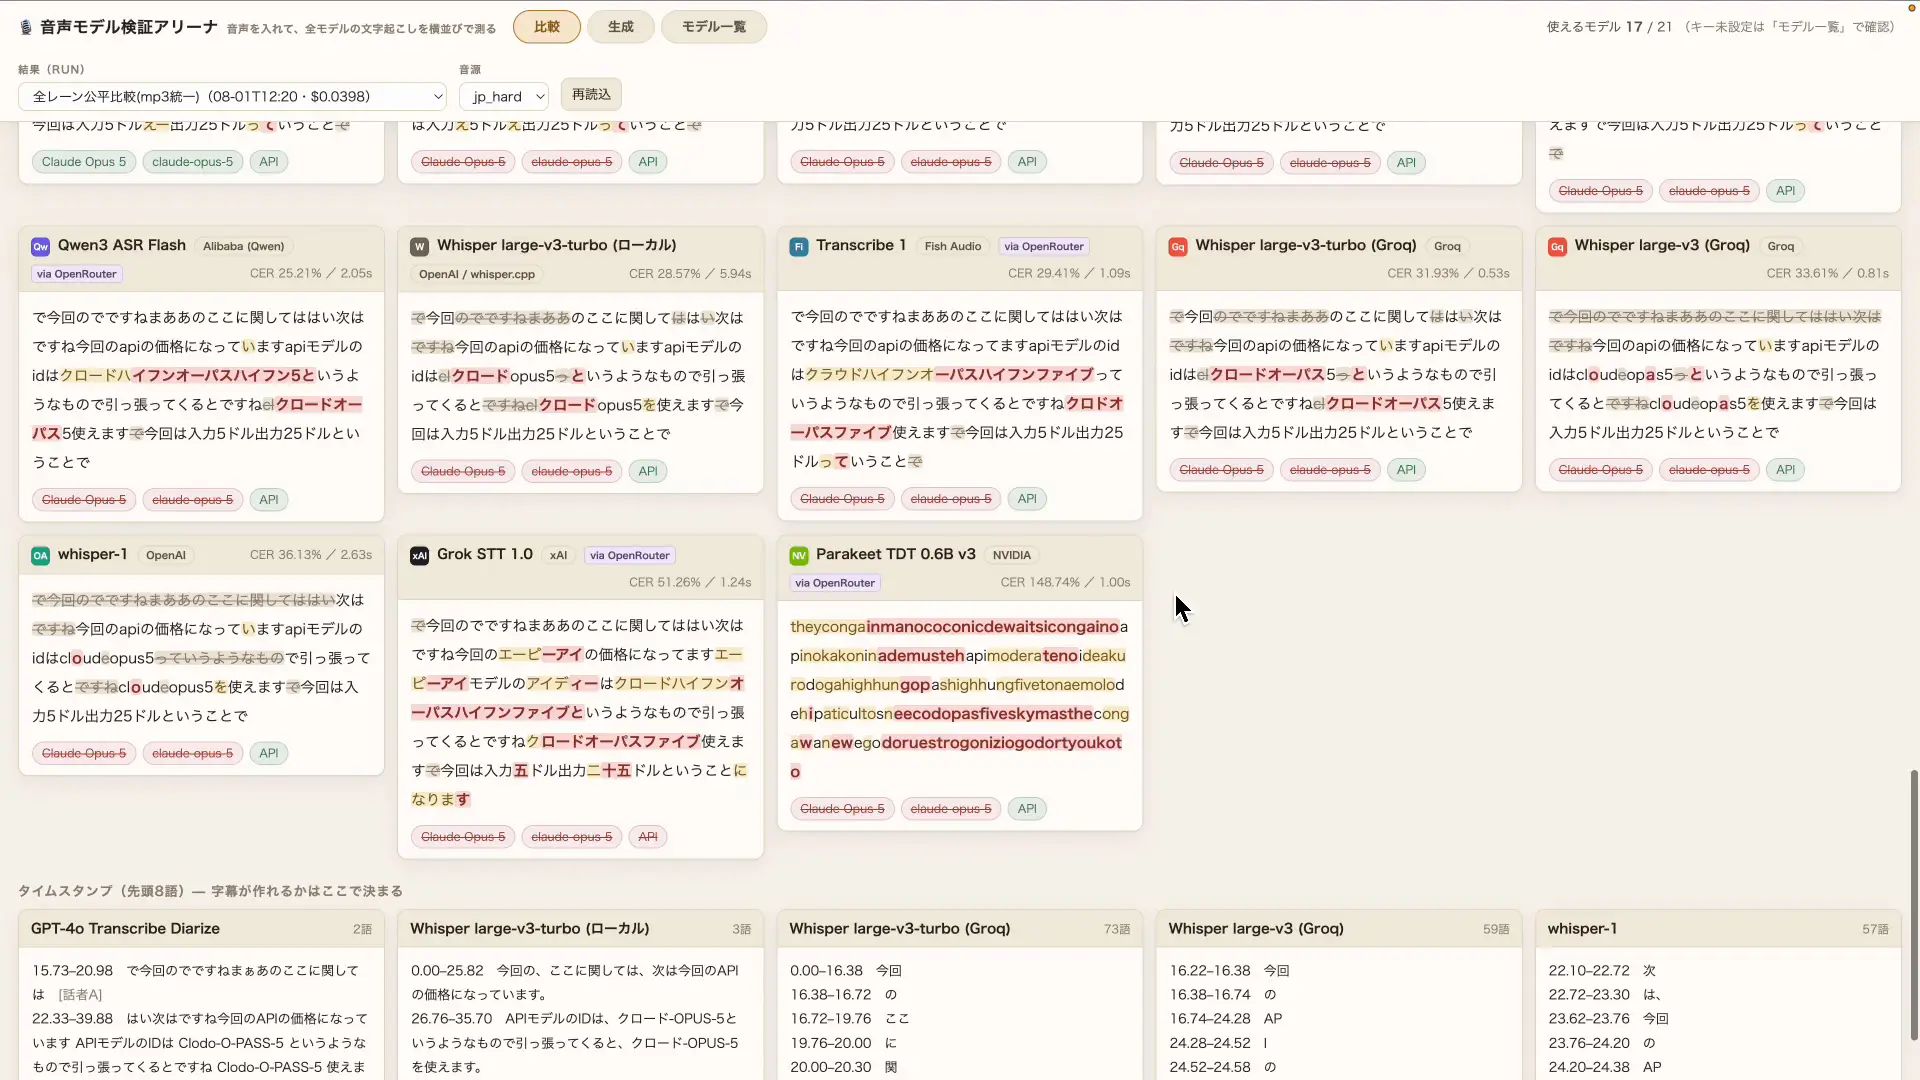Viewport: 1920px width, 1080px height.
Task: Click the Groq icon on the CER 31.93% card
Action: tap(1178, 246)
